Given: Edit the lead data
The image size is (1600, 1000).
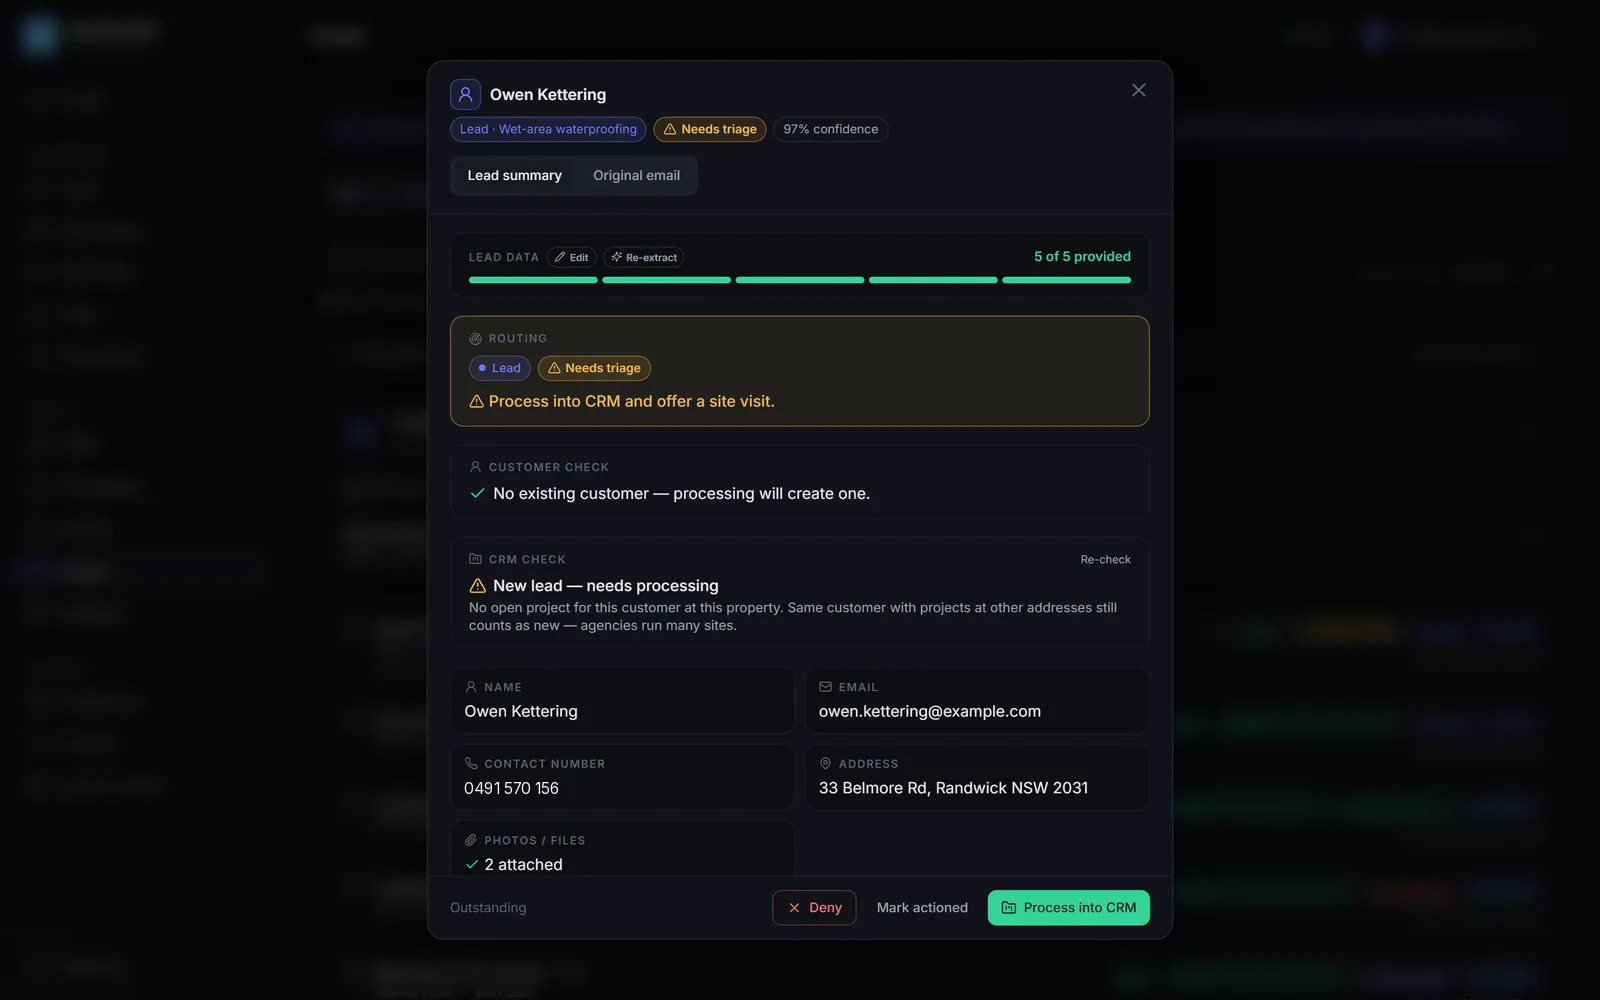Looking at the screenshot, I should 572,257.
